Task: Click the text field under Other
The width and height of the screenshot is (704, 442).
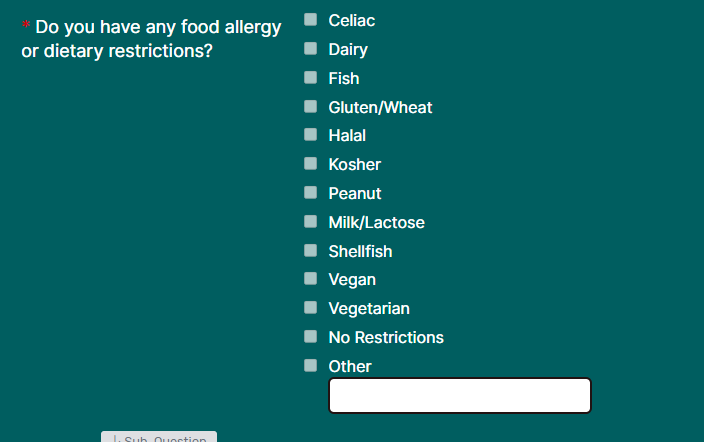Action: (x=460, y=395)
